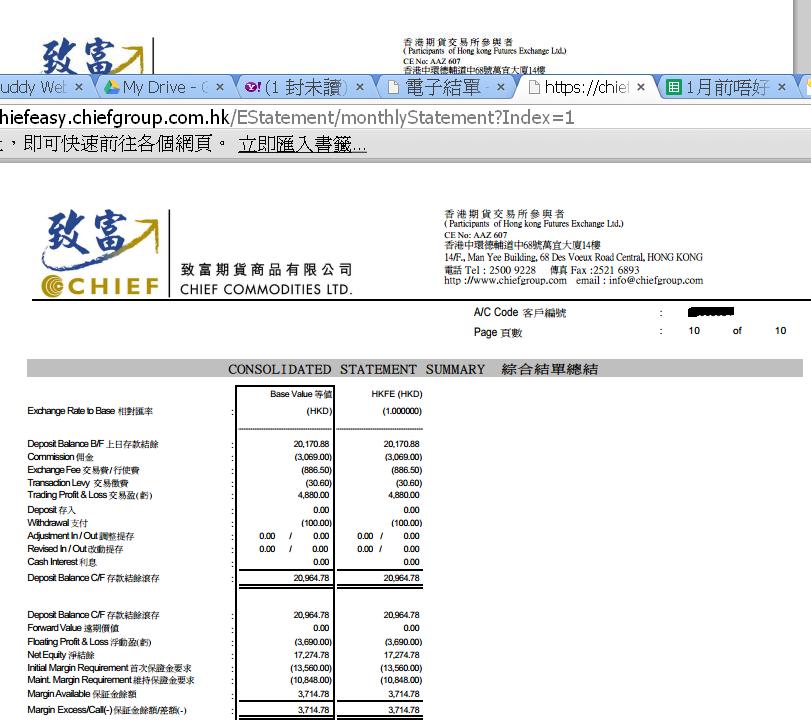Close the 1月前唔好 tab
811x725 pixels.
tap(782, 87)
